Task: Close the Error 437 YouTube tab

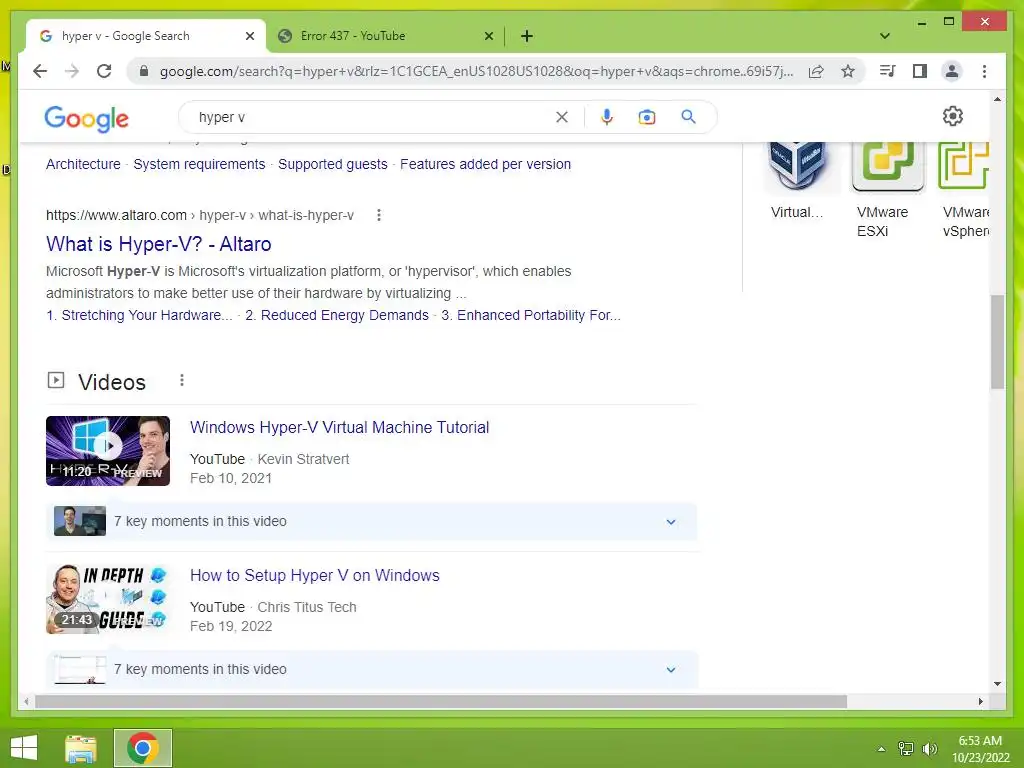Action: click(x=488, y=36)
